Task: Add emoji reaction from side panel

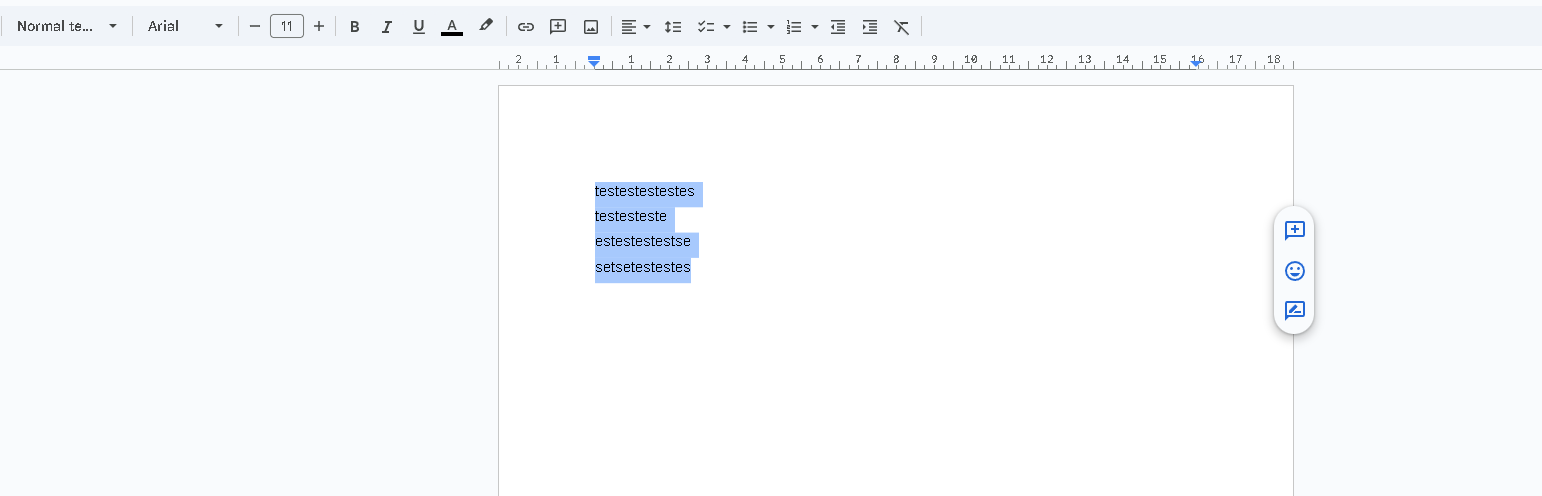Action: coord(1294,271)
